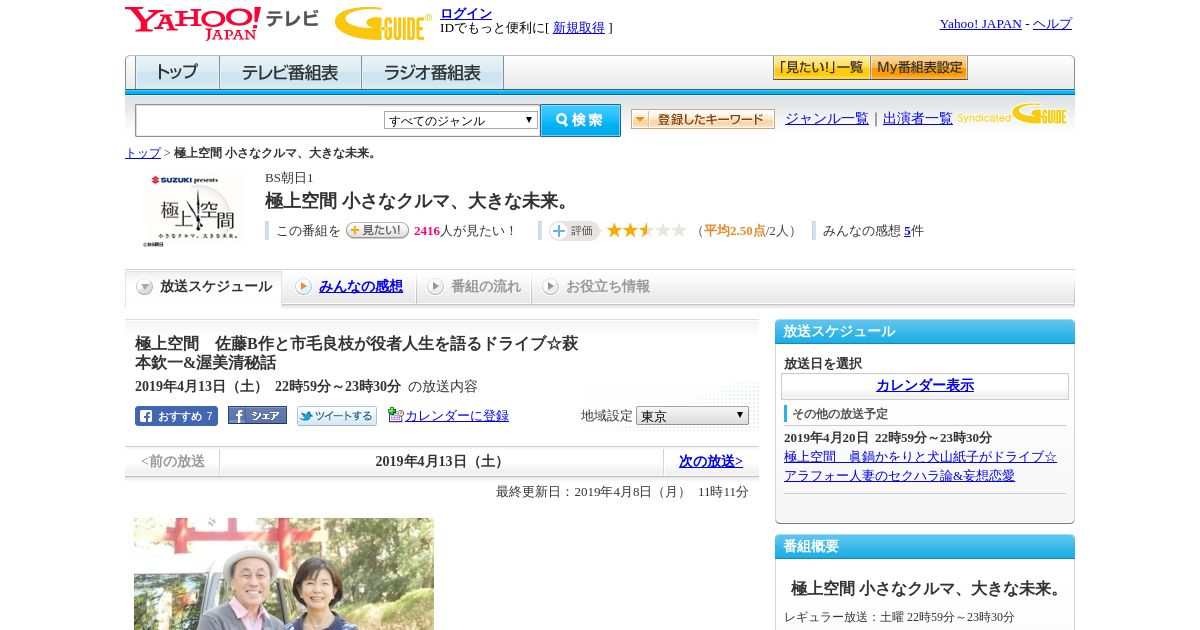Open the 番組の流れ tab

click(474, 287)
